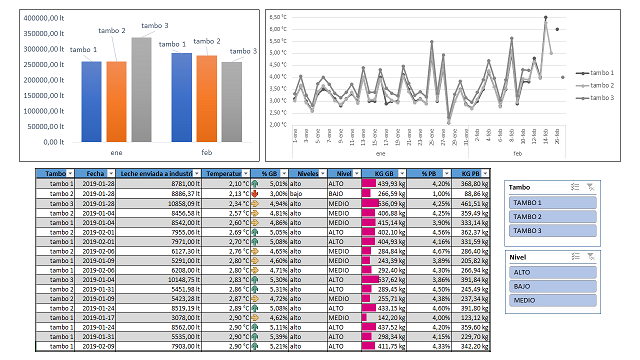Click the pink data bar beside 439,93 kg
The height and width of the screenshot is (360, 640).
pos(369,184)
